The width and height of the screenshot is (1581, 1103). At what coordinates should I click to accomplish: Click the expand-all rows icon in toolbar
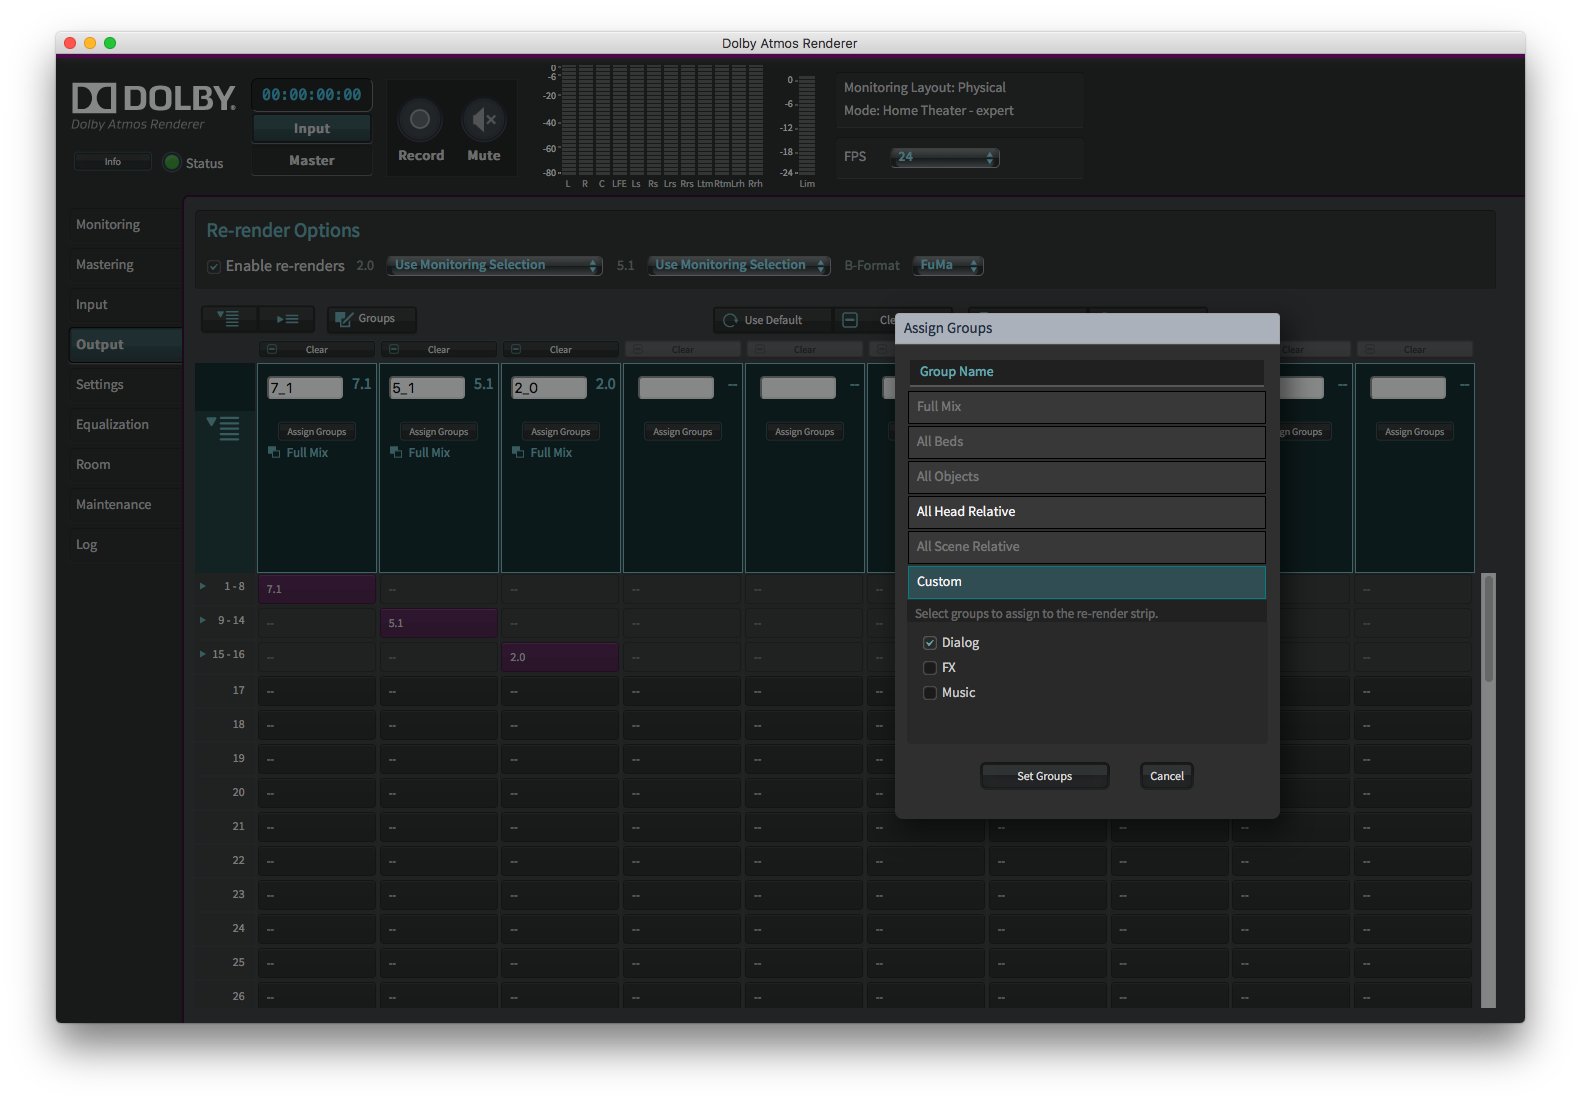229,319
